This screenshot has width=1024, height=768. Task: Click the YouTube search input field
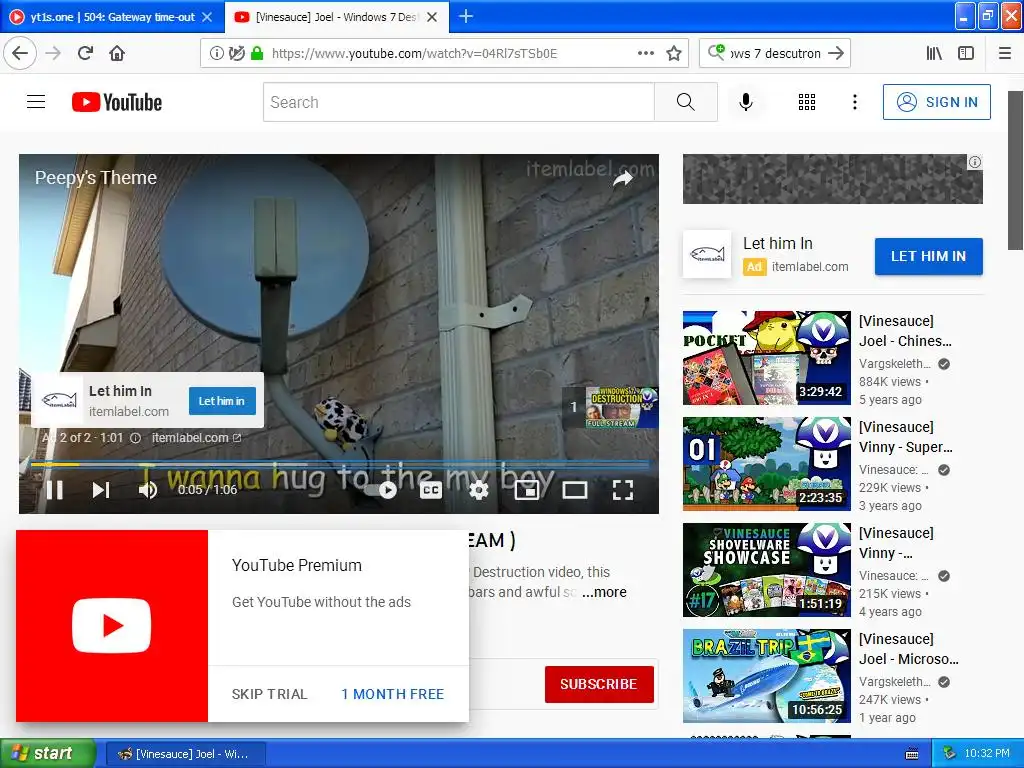[x=458, y=102]
